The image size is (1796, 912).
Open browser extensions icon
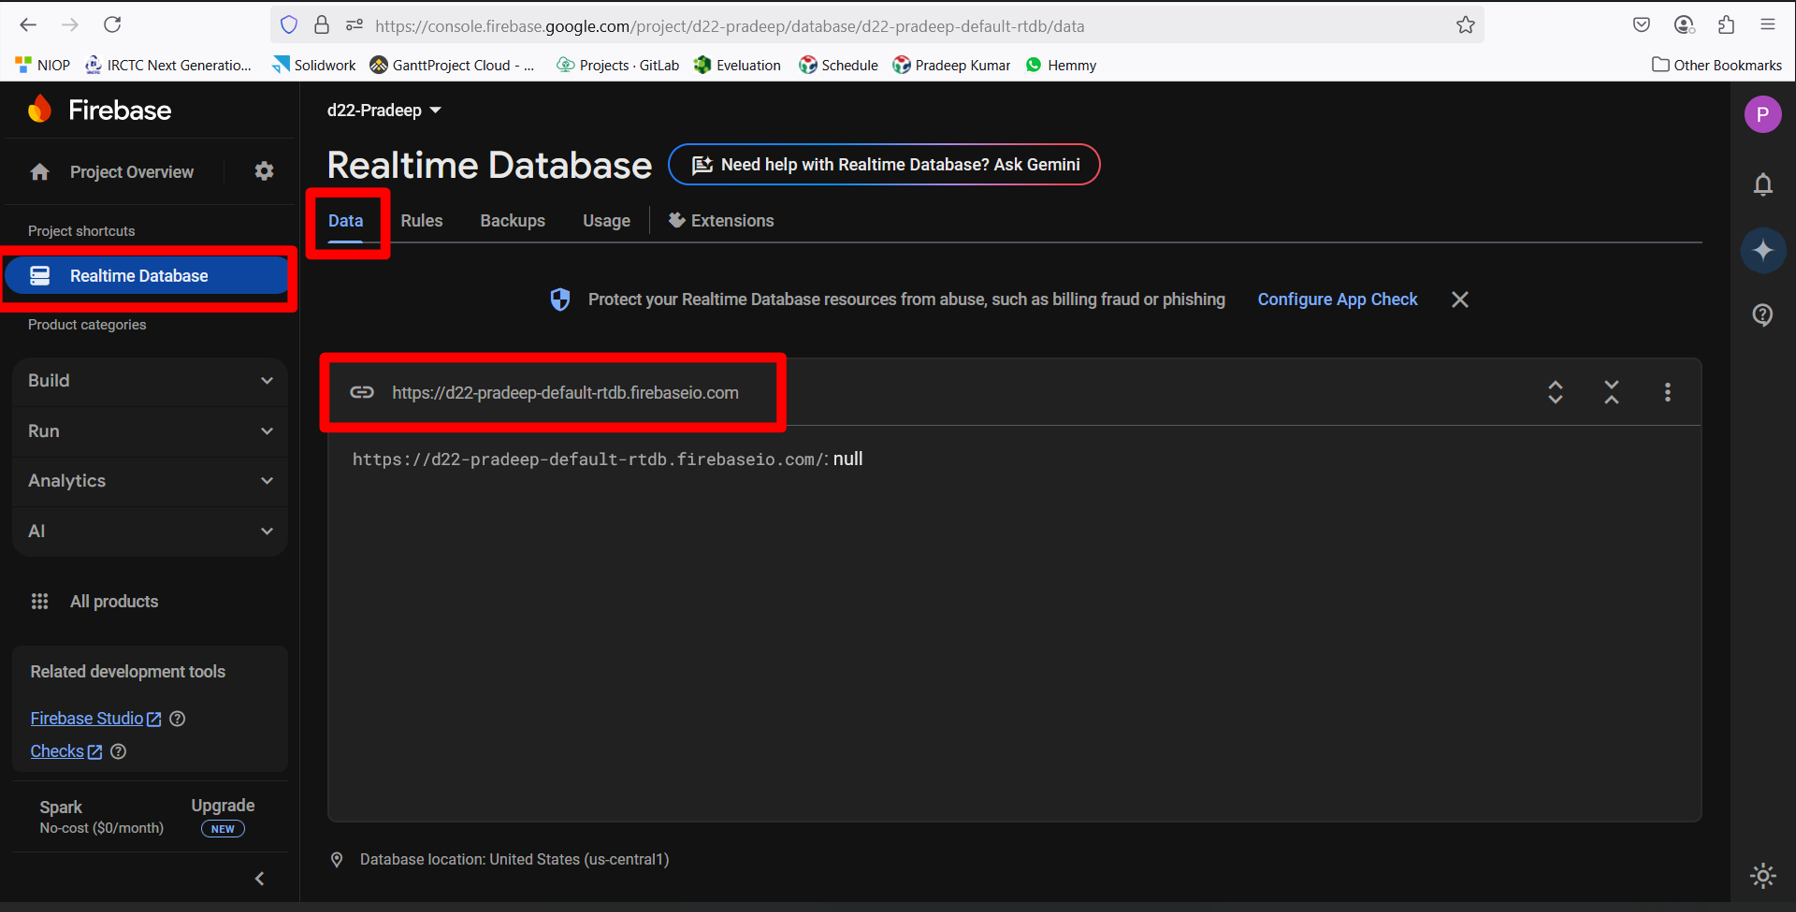click(1726, 25)
